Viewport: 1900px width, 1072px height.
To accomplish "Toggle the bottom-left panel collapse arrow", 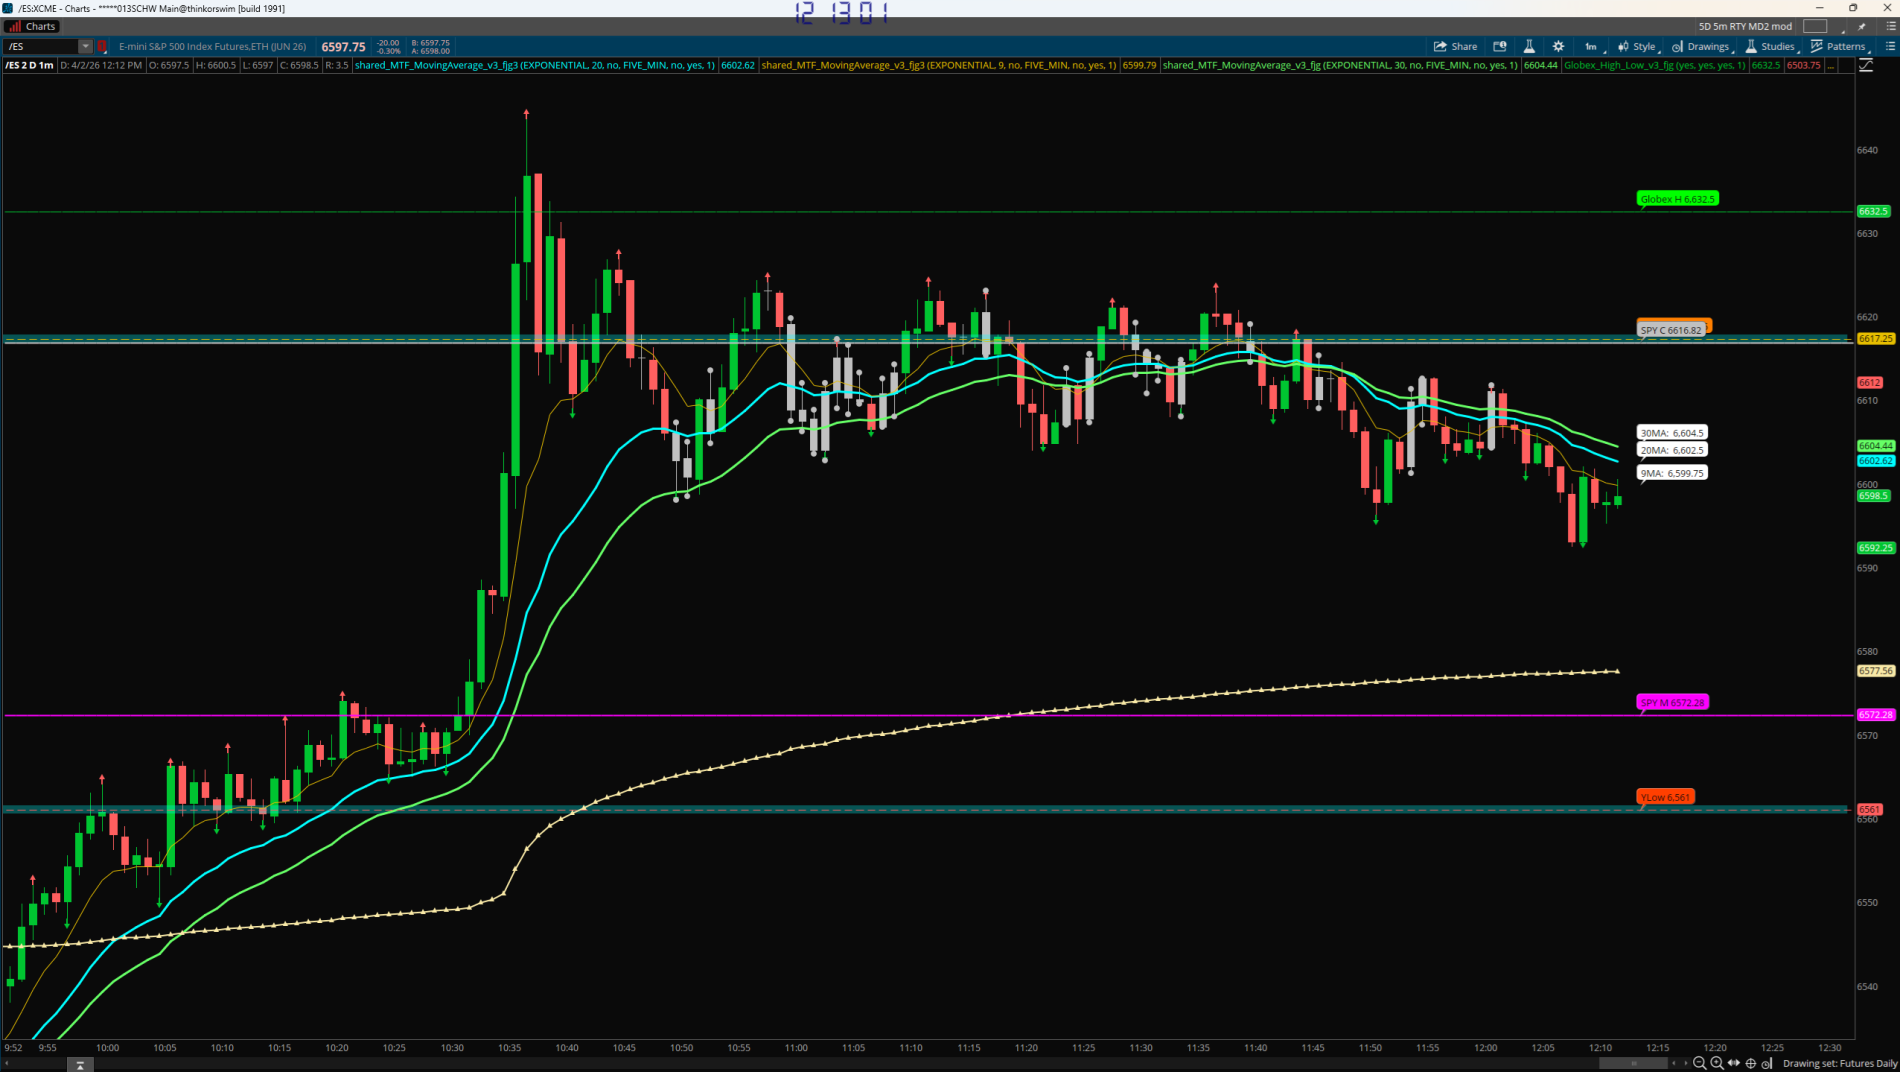I will click(x=80, y=1066).
